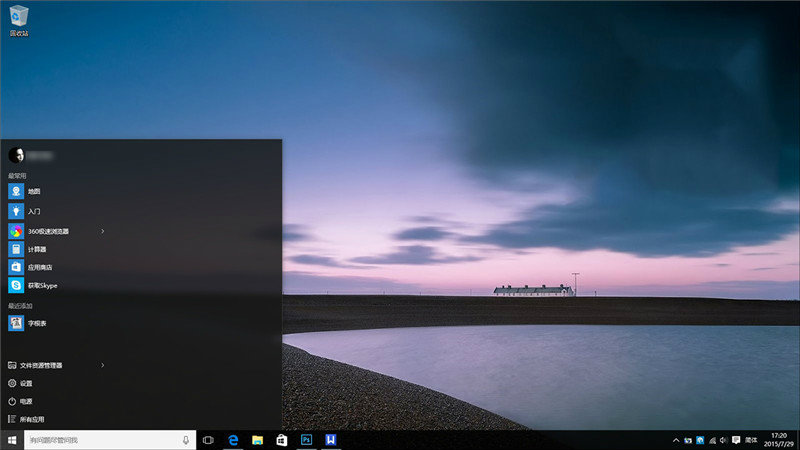800x450 pixels.
Task: Expand the 360极速浏览器 jump list arrow
Action: point(102,231)
